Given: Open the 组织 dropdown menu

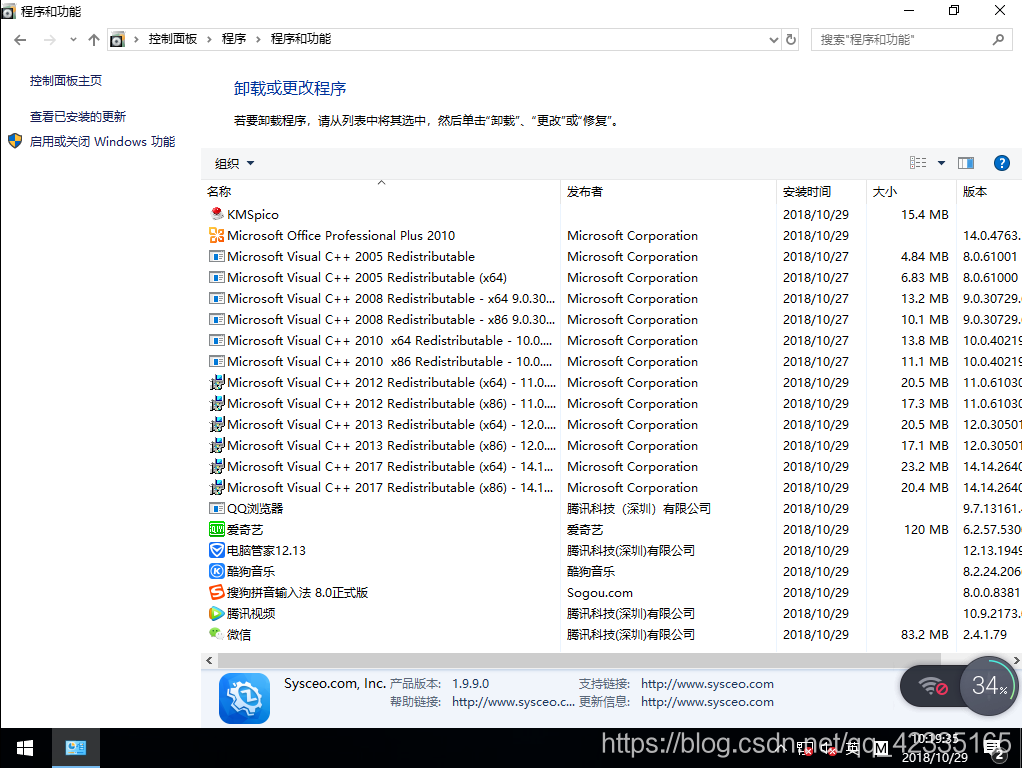Looking at the screenshot, I should (234, 163).
